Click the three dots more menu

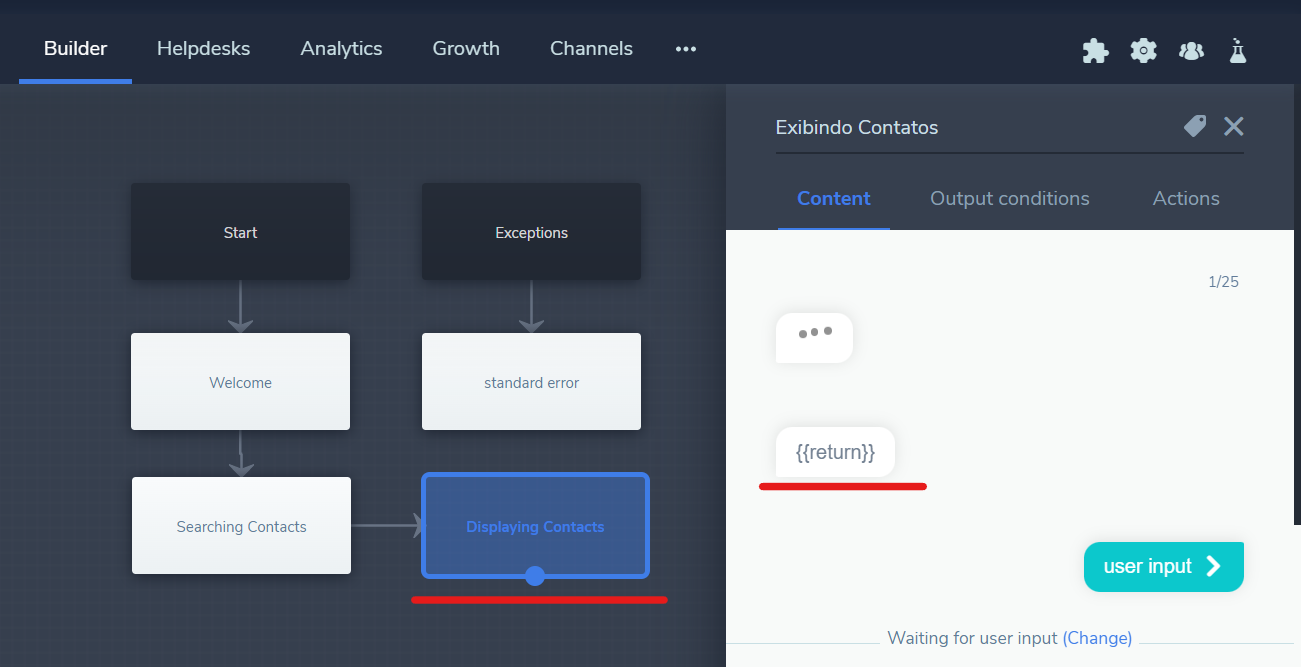click(685, 49)
